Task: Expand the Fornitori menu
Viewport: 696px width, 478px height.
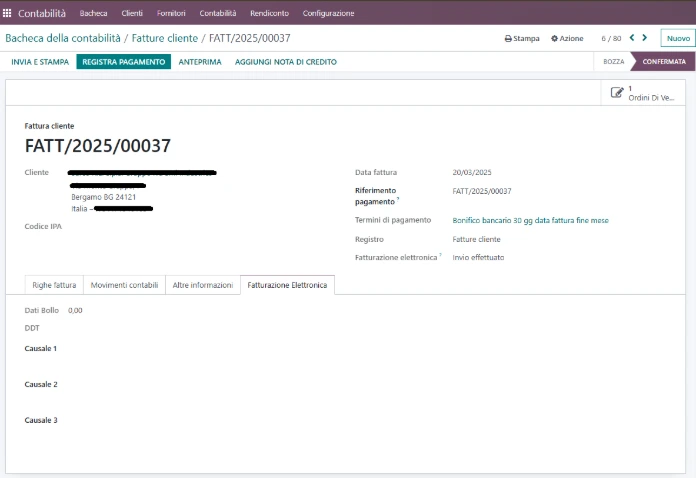Action: tap(171, 13)
